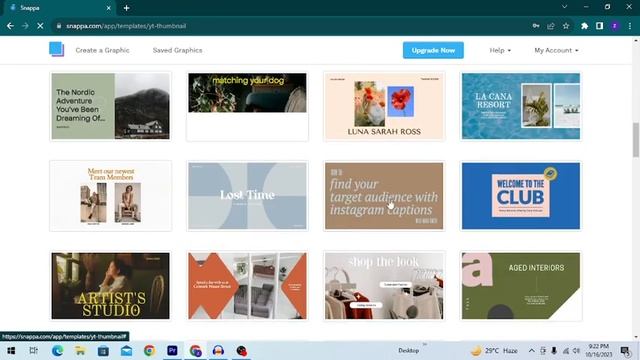Open the Chrome three-dot menu
This screenshot has height=360, width=640.
pyautogui.click(x=630, y=26)
